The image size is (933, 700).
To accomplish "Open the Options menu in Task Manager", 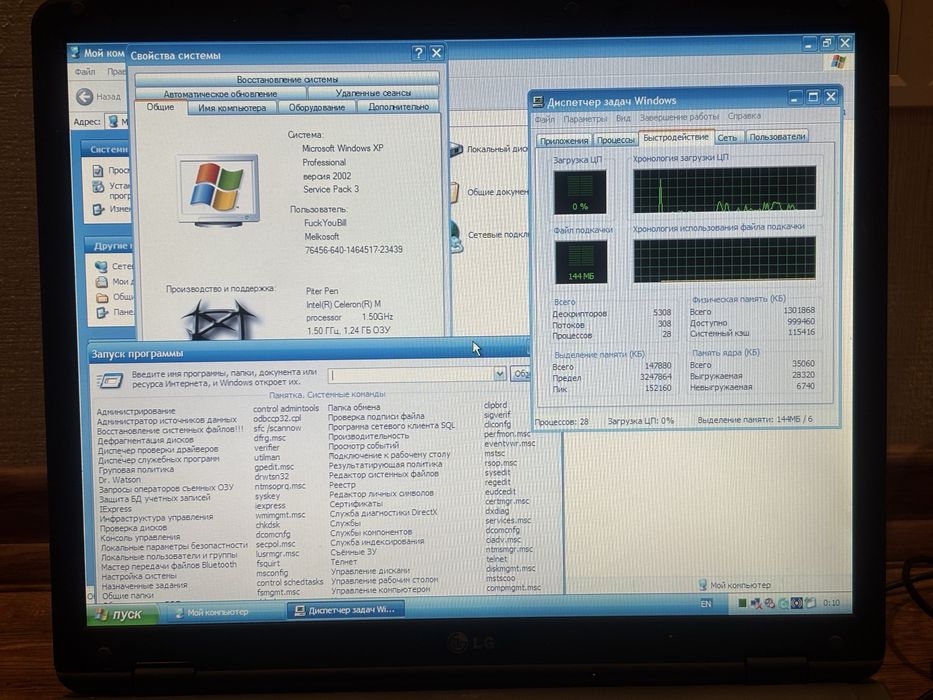I will (585, 118).
